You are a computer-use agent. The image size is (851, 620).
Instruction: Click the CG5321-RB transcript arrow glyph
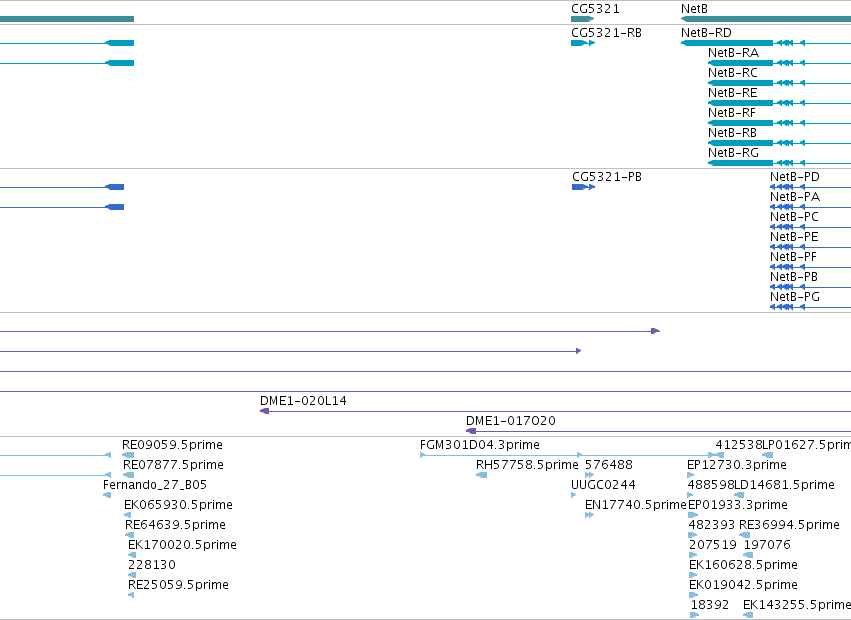tap(583, 43)
